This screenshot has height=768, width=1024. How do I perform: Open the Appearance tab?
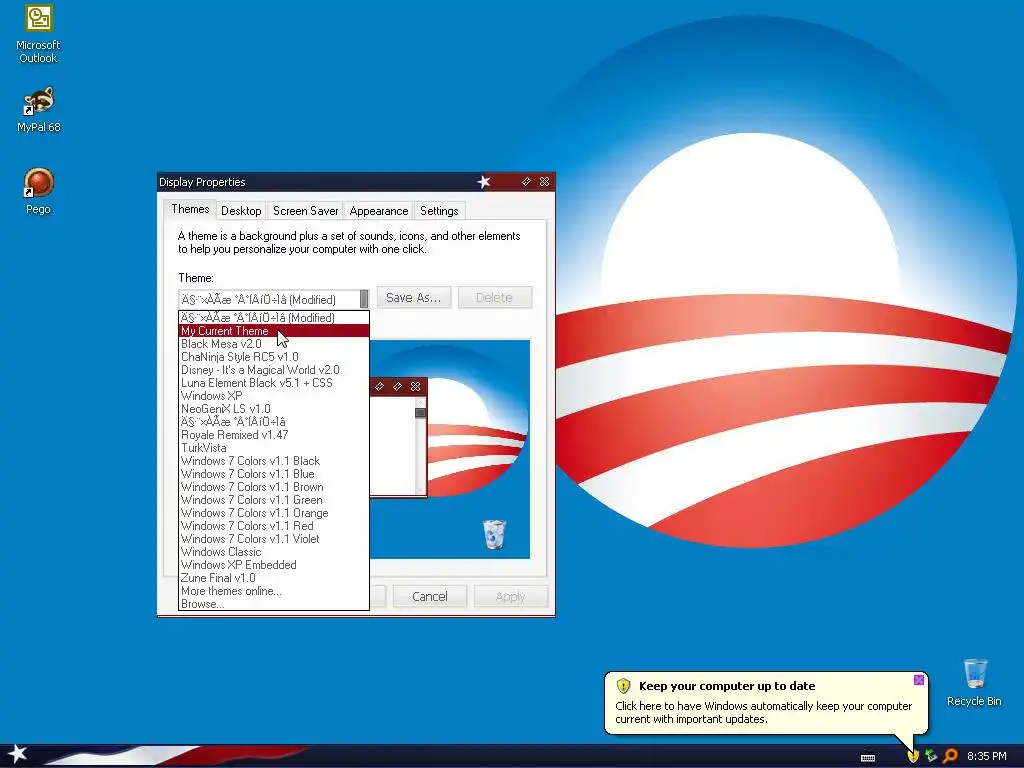379,211
